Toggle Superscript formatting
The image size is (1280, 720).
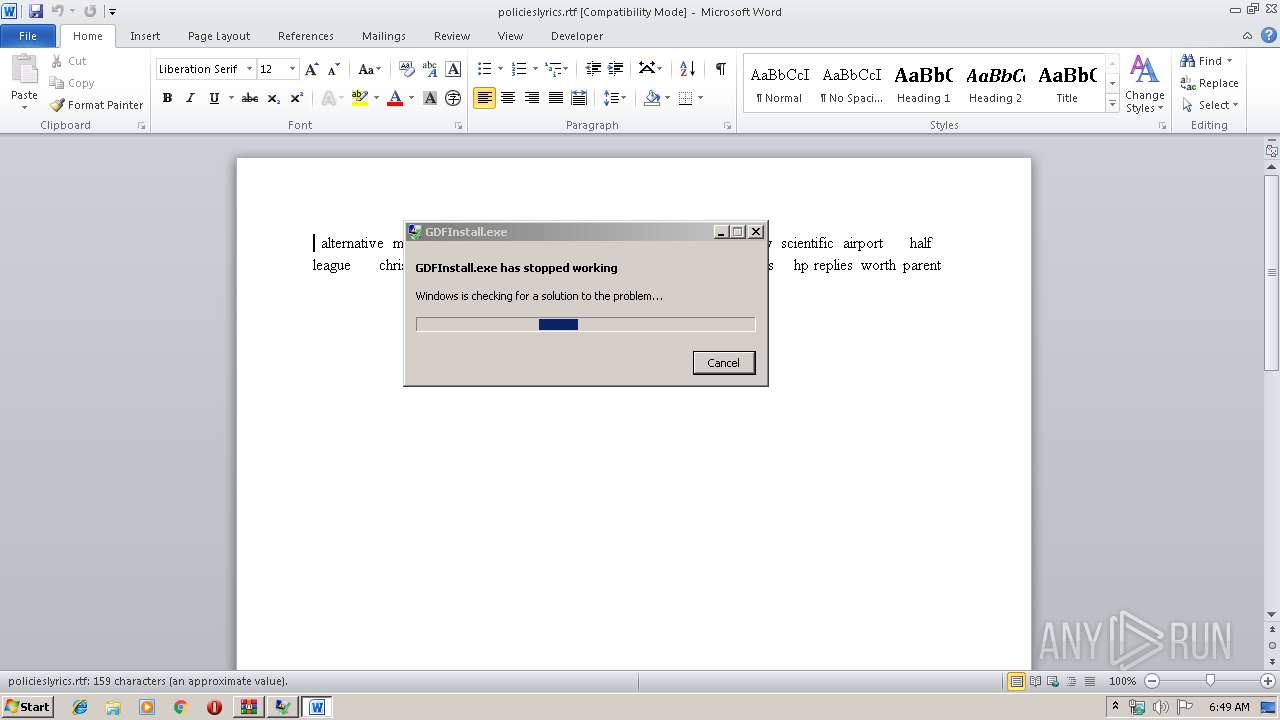coord(296,98)
